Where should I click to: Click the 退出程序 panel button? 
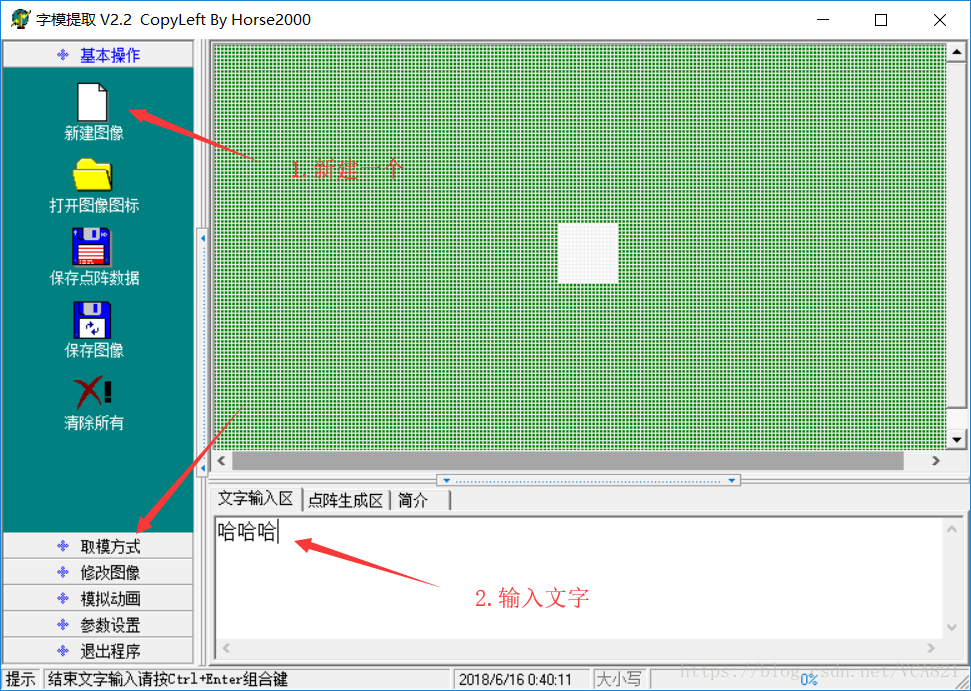click(98, 651)
